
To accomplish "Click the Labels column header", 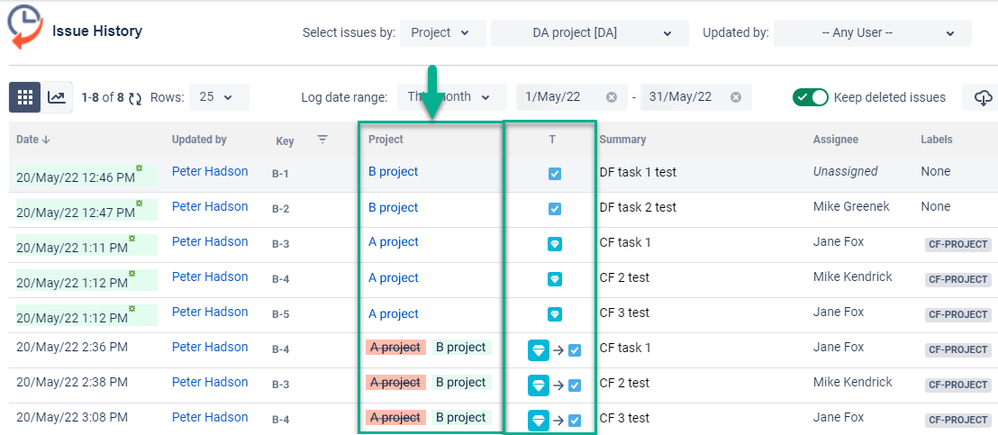I will point(936,139).
